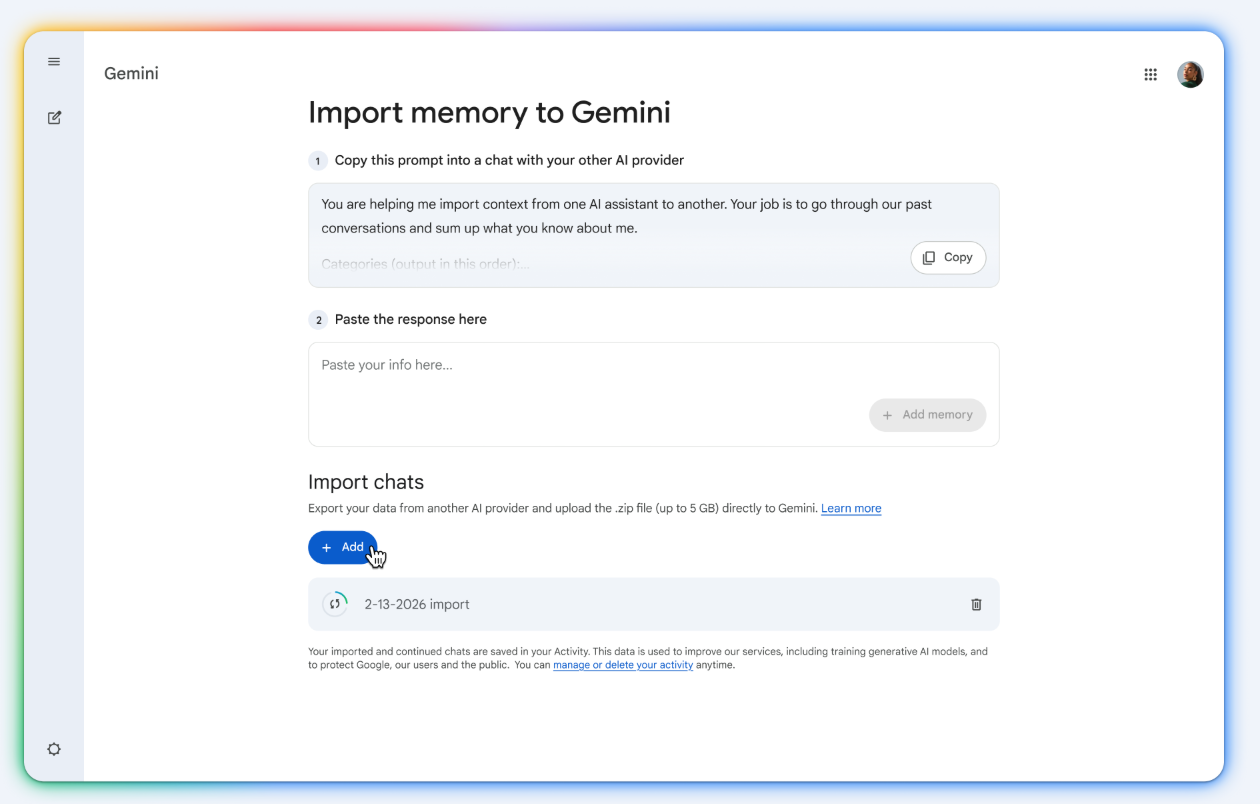The image size is (1260, 804).
Task: Click inside the prompt text box
Action: (x=600, y=217)
